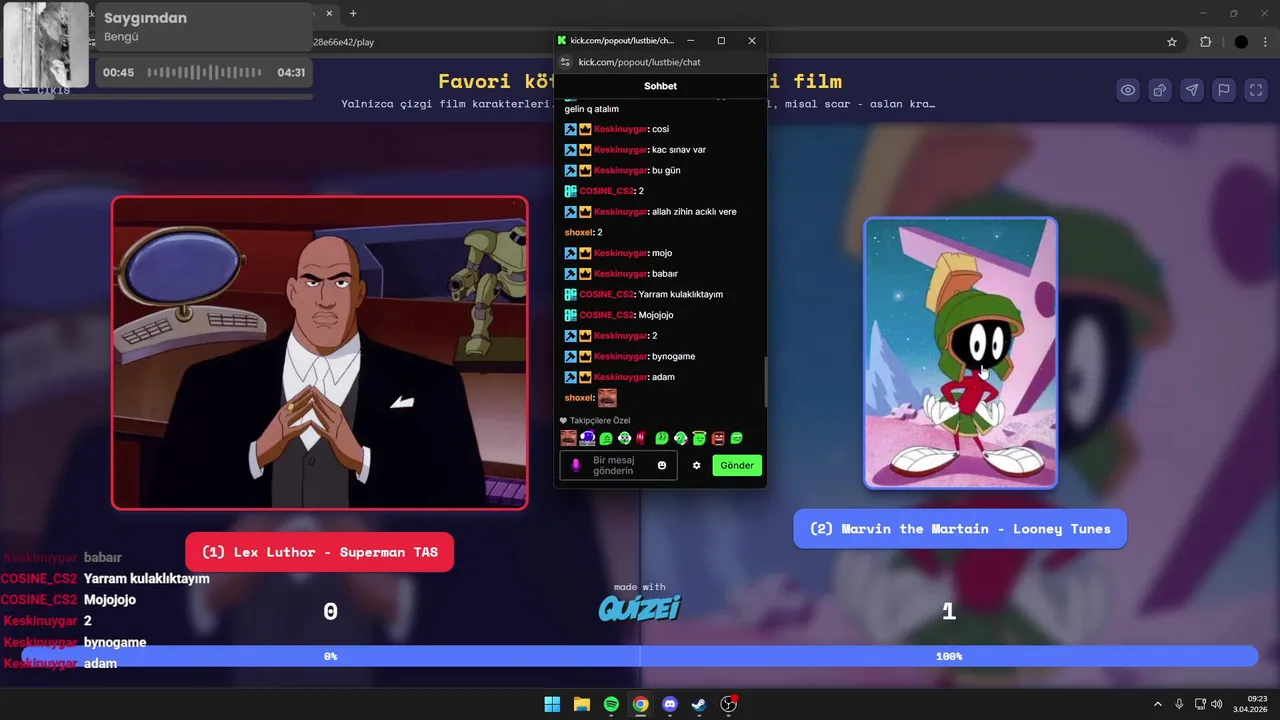Image resolution: width=1280 pixels, height=720 pixels.
Task: Seek within the music waveform progress bar
Action: pos(205,72)
